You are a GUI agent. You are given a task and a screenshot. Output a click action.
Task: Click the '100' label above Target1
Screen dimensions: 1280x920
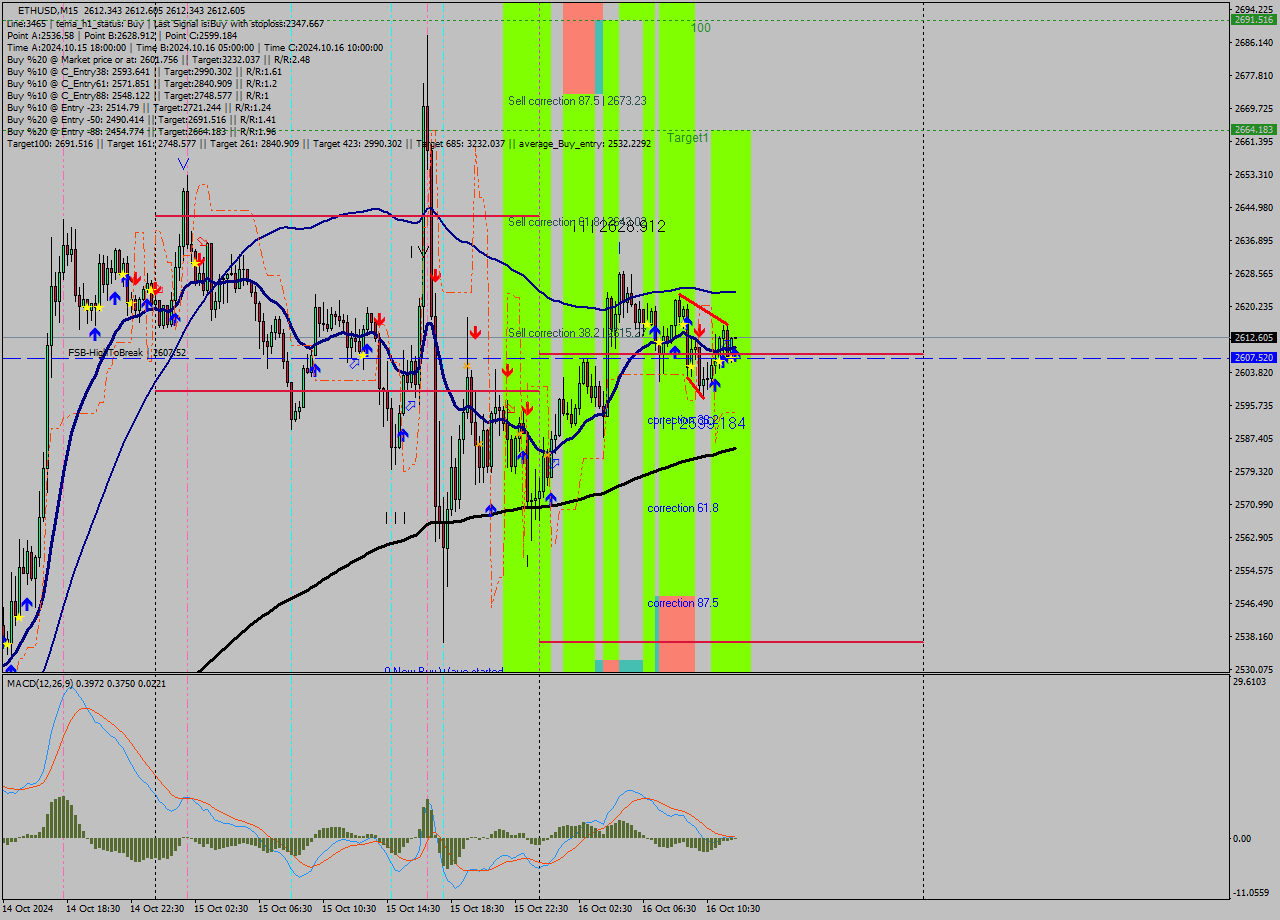(x=701, y=28)
